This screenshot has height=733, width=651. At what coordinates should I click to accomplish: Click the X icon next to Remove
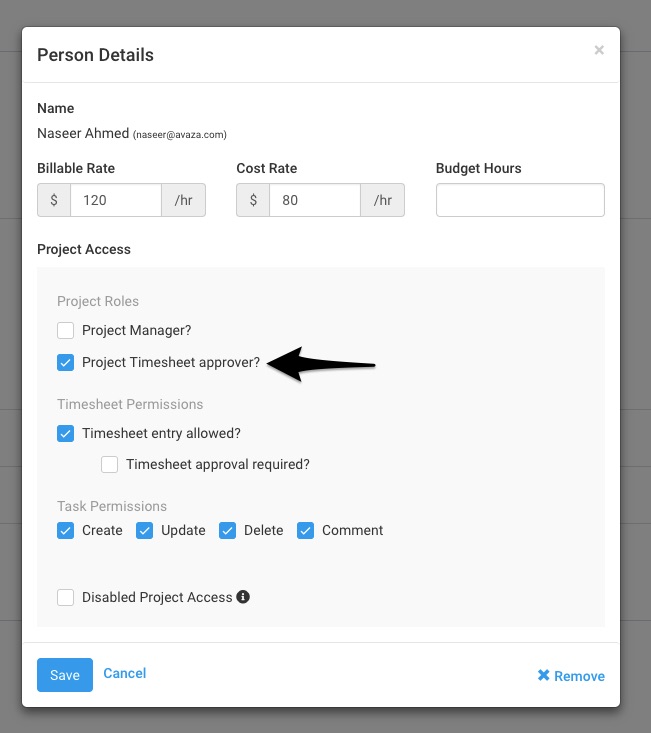click(x=544, y=675)
